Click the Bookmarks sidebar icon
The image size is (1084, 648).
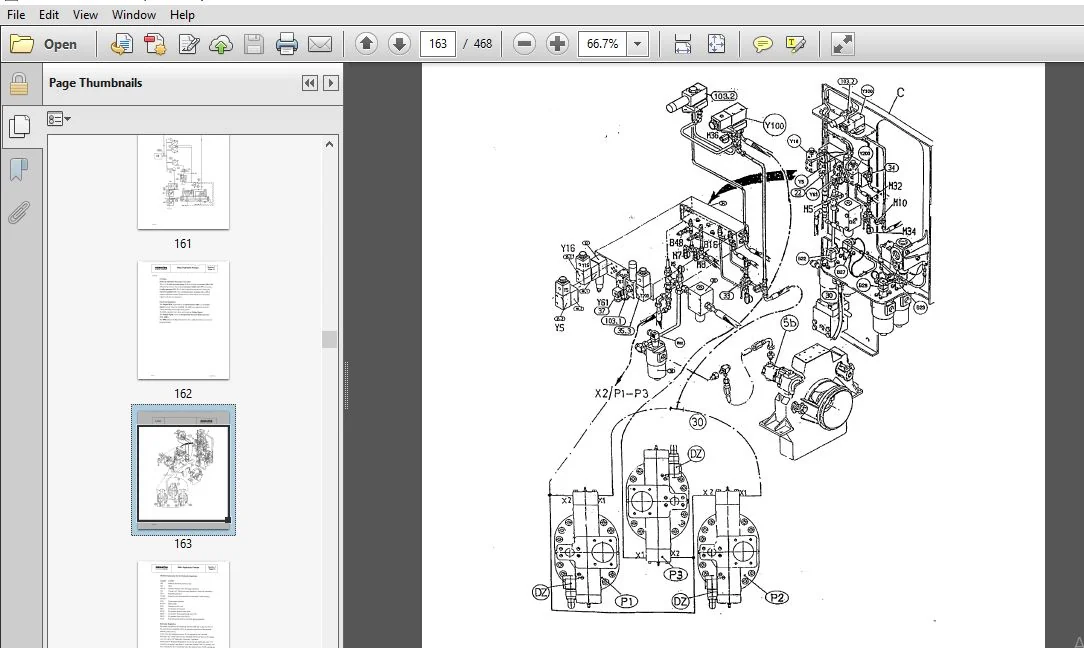tap(19, 169)
